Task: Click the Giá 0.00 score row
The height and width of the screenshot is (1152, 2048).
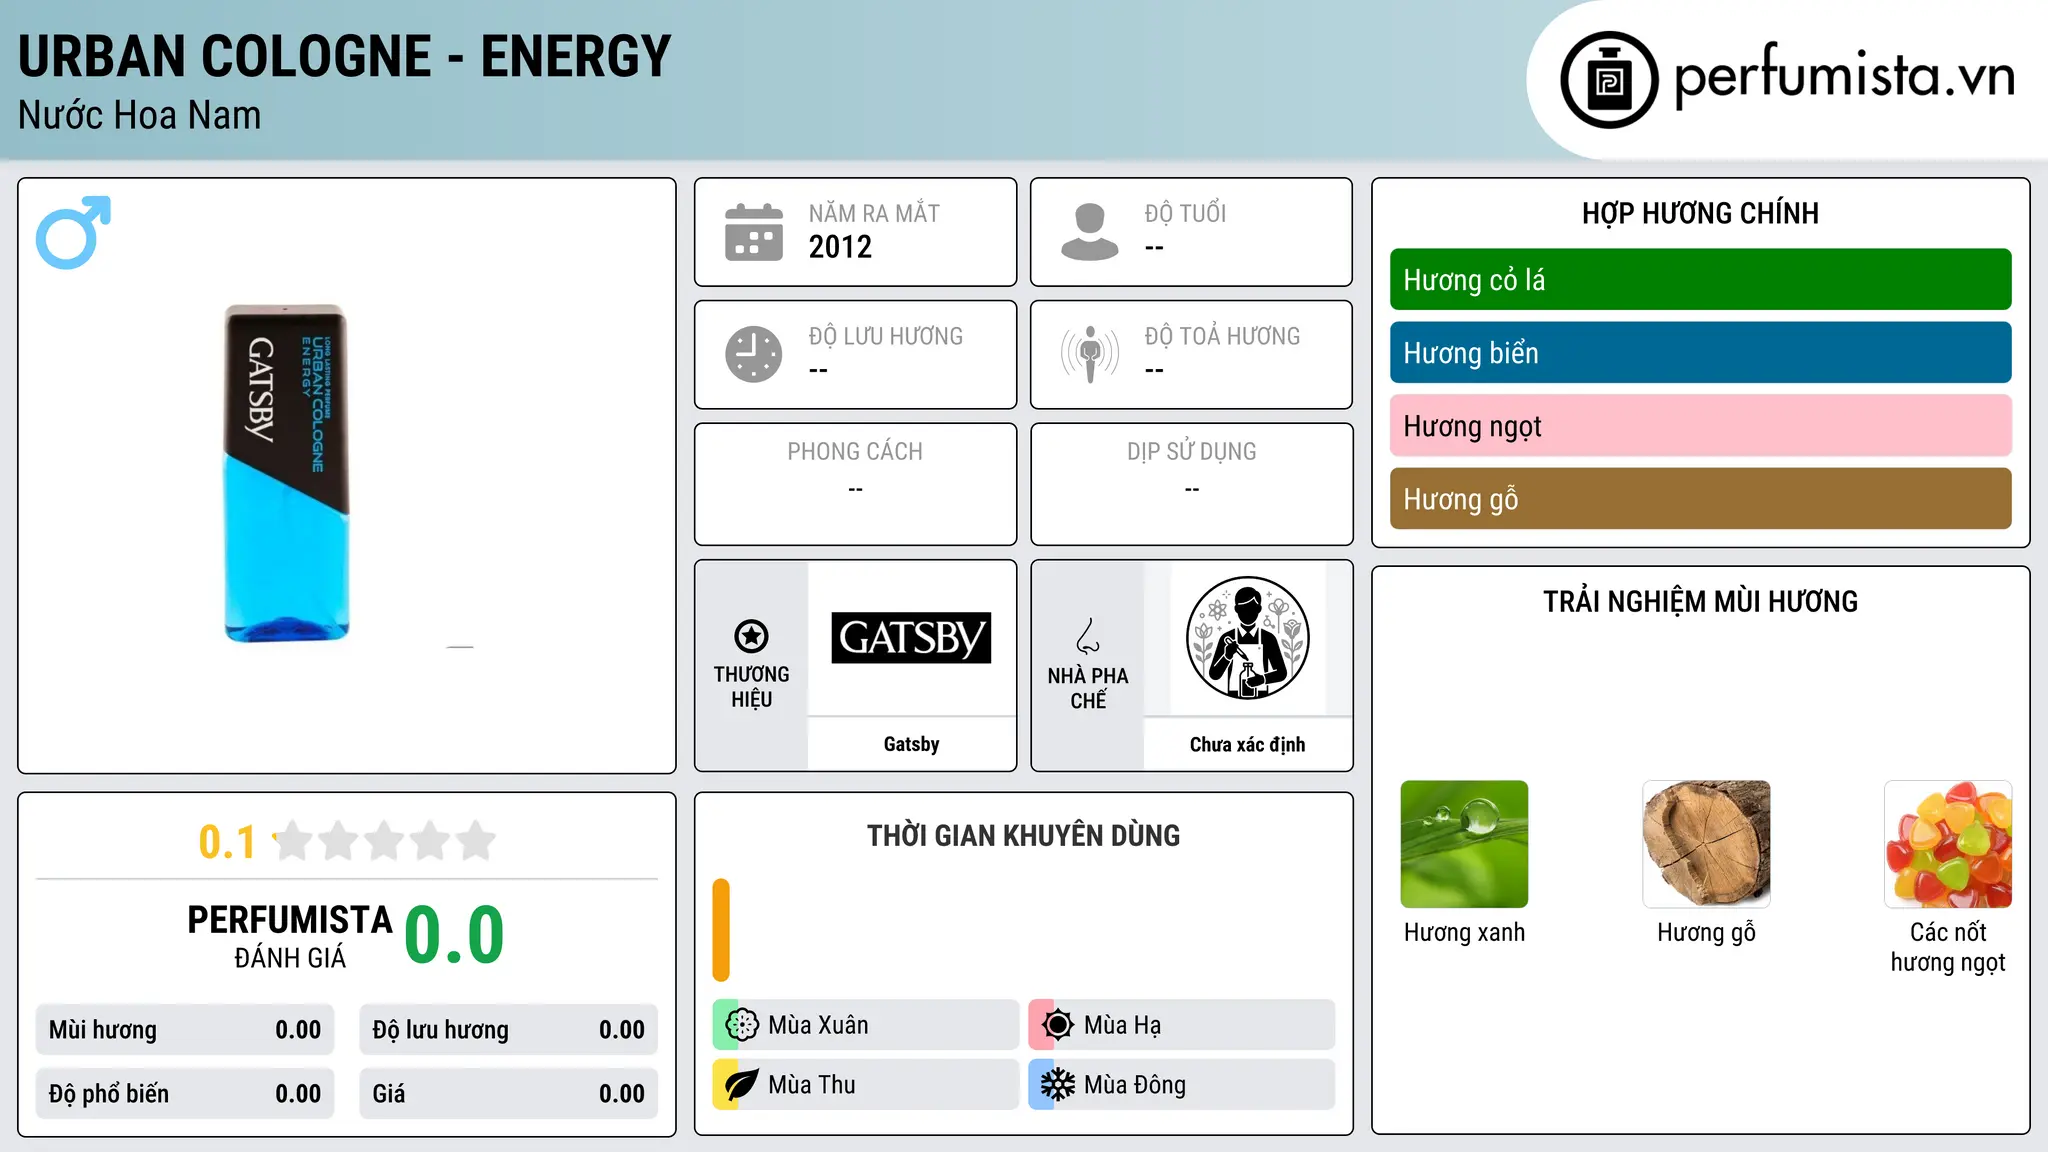Action: [x=508, y=1094]
